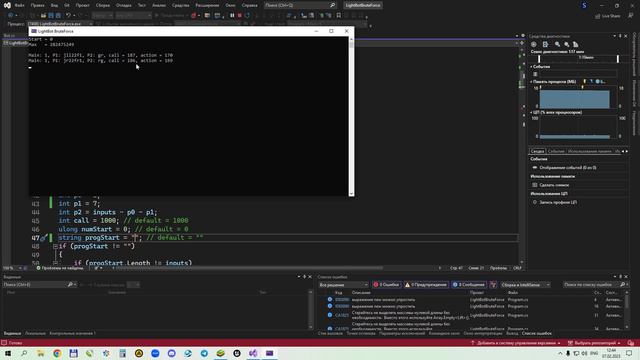Toggle the Messages filter in Error List

click(x=469, y=284)
